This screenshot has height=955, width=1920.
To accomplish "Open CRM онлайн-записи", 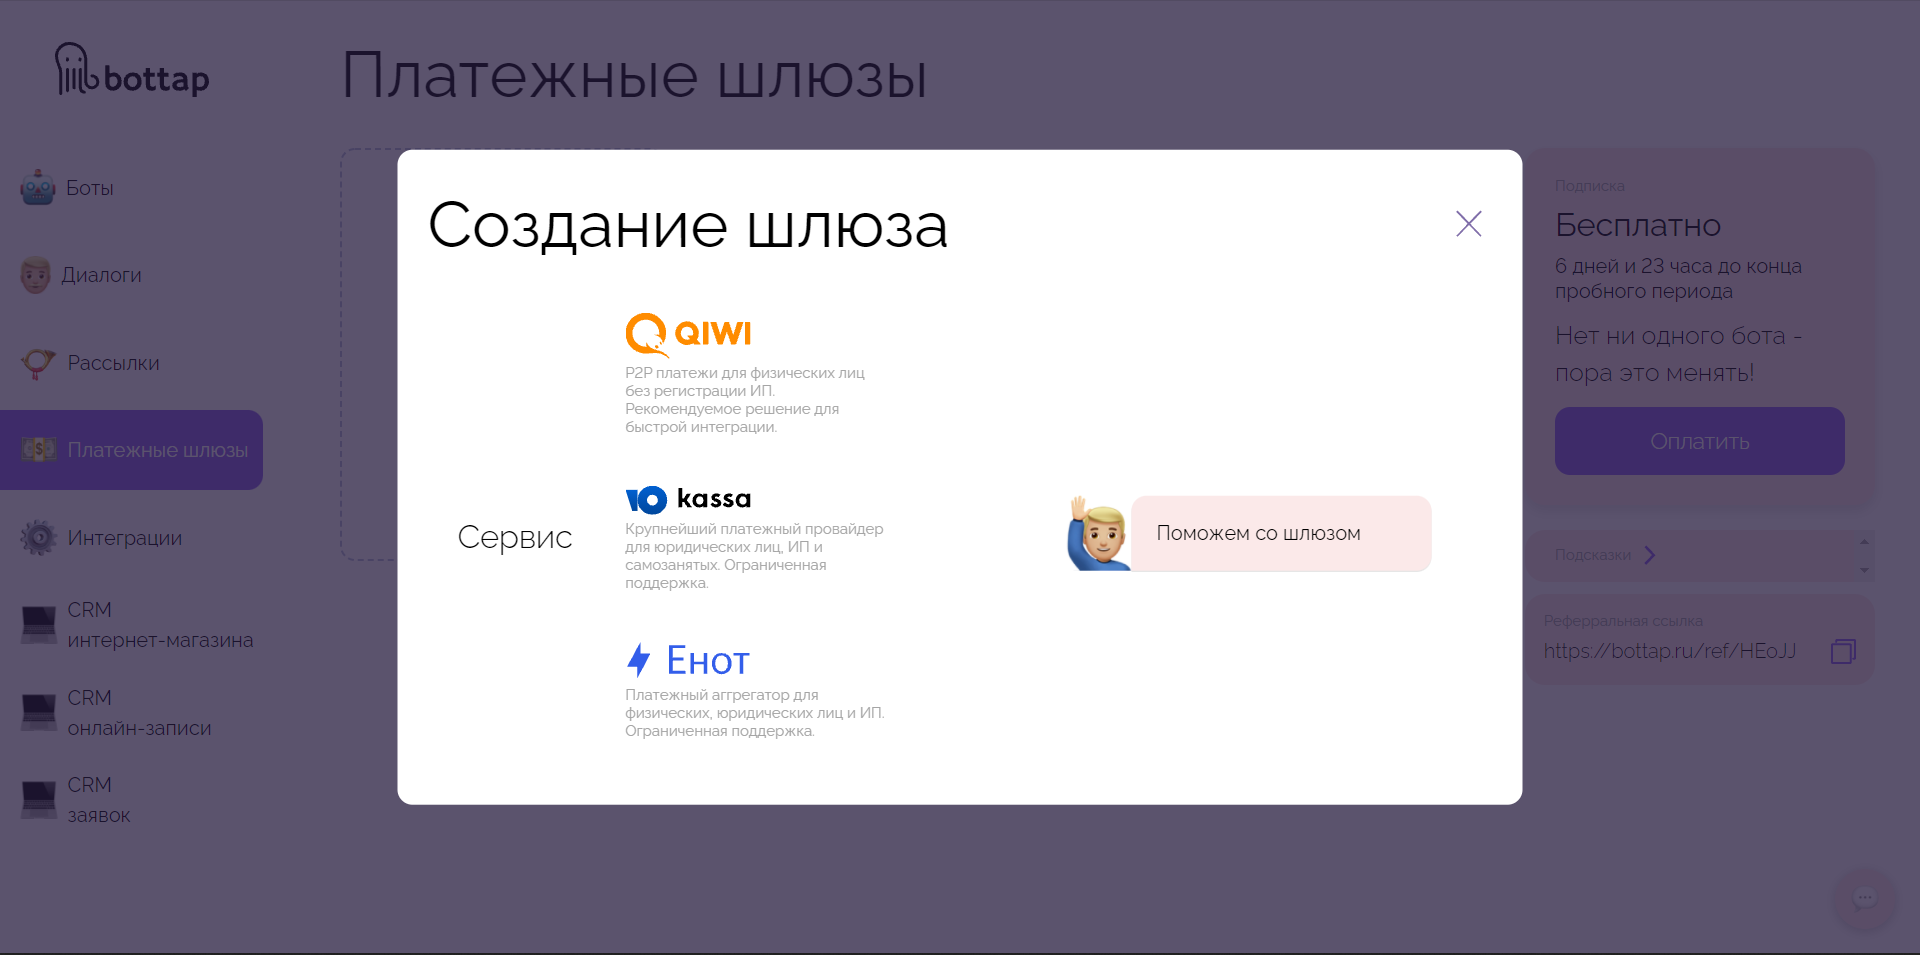I will click(139, 713).
